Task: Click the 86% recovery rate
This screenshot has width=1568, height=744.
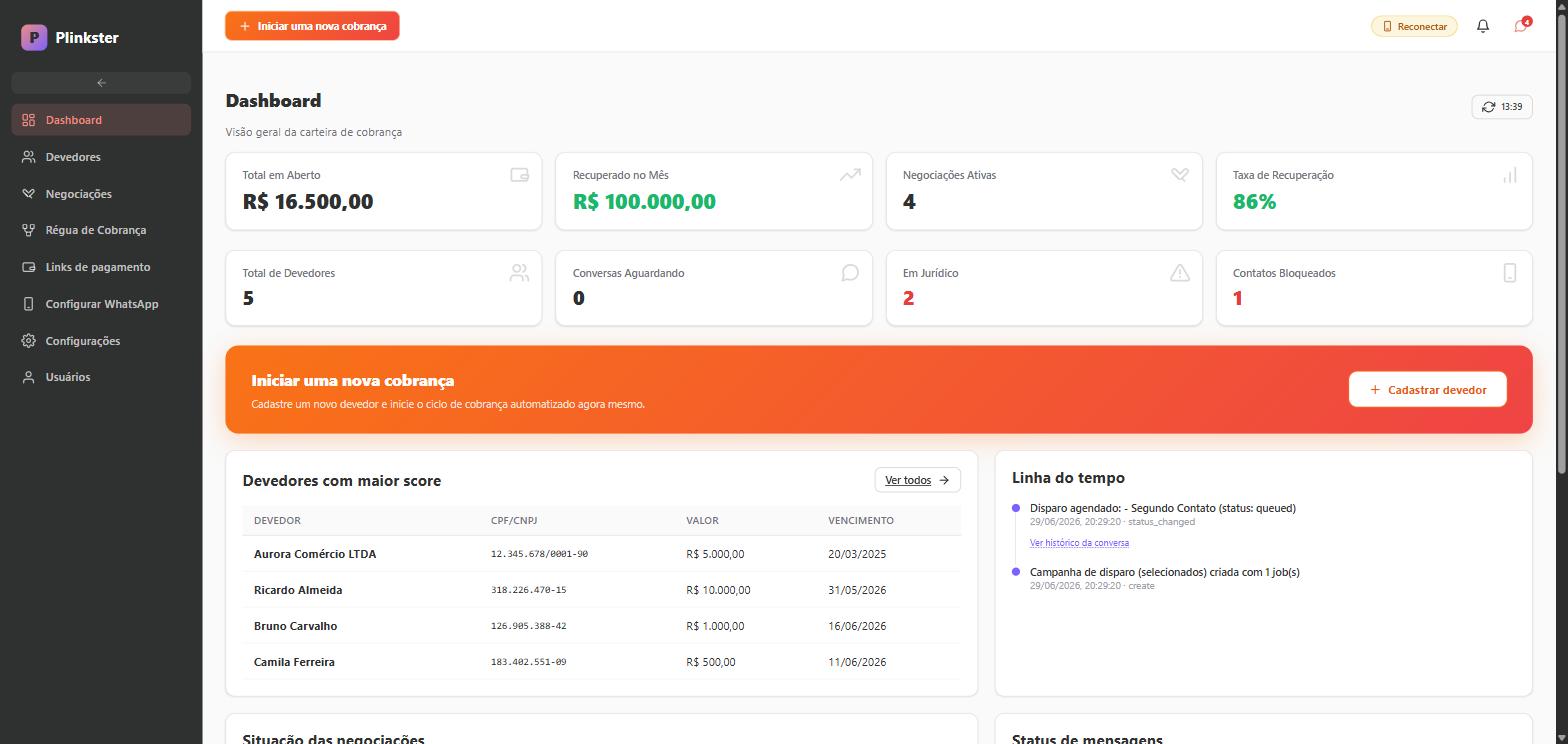Action: click(1254, 202)
